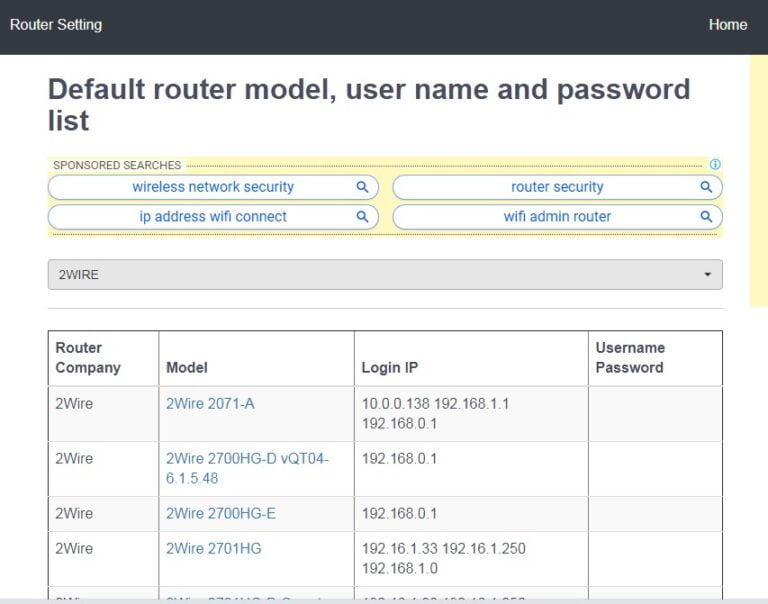Search for wireless network security
Viewport: 768px width, 604px height.
click(213, 187)
